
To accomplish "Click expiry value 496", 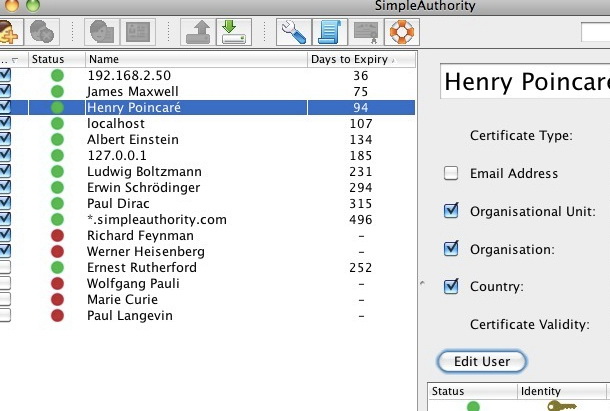I will point(361,220).
